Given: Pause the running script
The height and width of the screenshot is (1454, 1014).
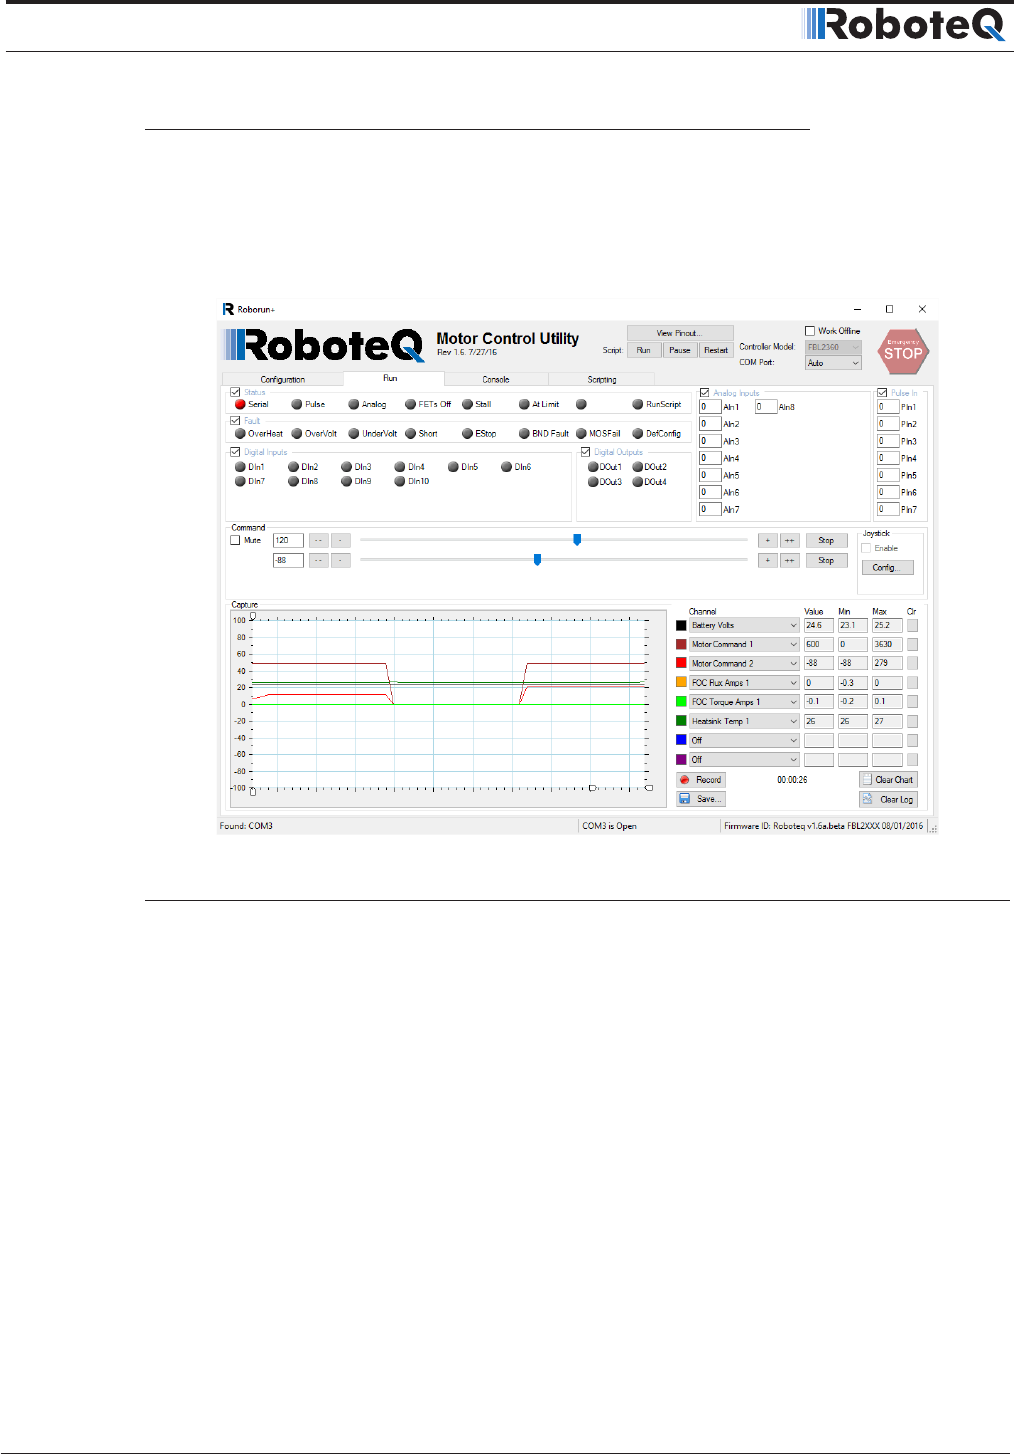Looking at the screenshot, I should 680,350.
